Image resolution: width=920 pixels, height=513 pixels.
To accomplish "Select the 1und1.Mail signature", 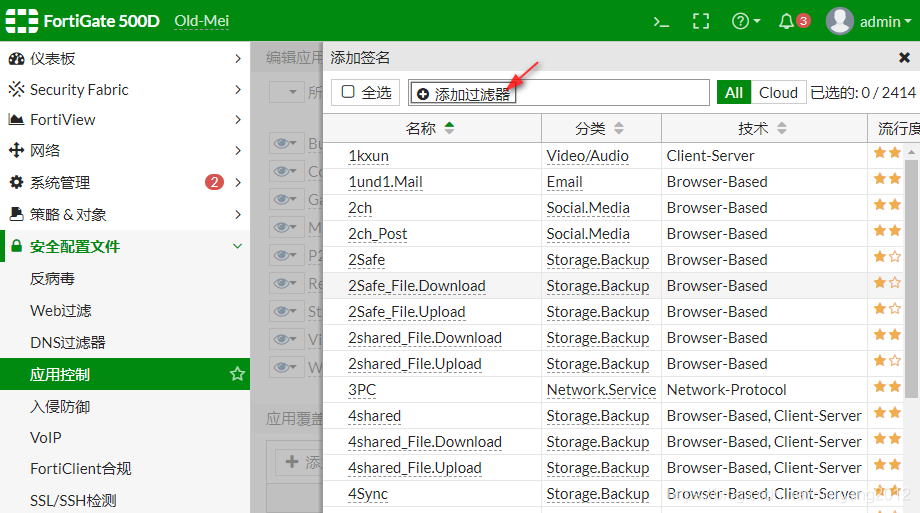I will tap(385, 182).
